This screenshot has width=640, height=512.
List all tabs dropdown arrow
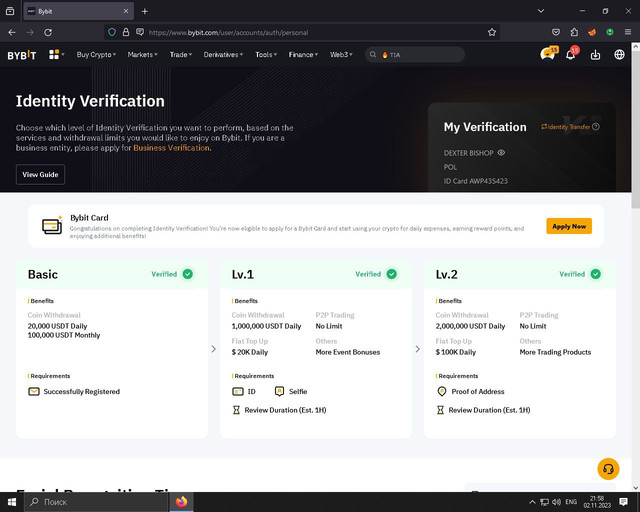click(x=541, y=11)
